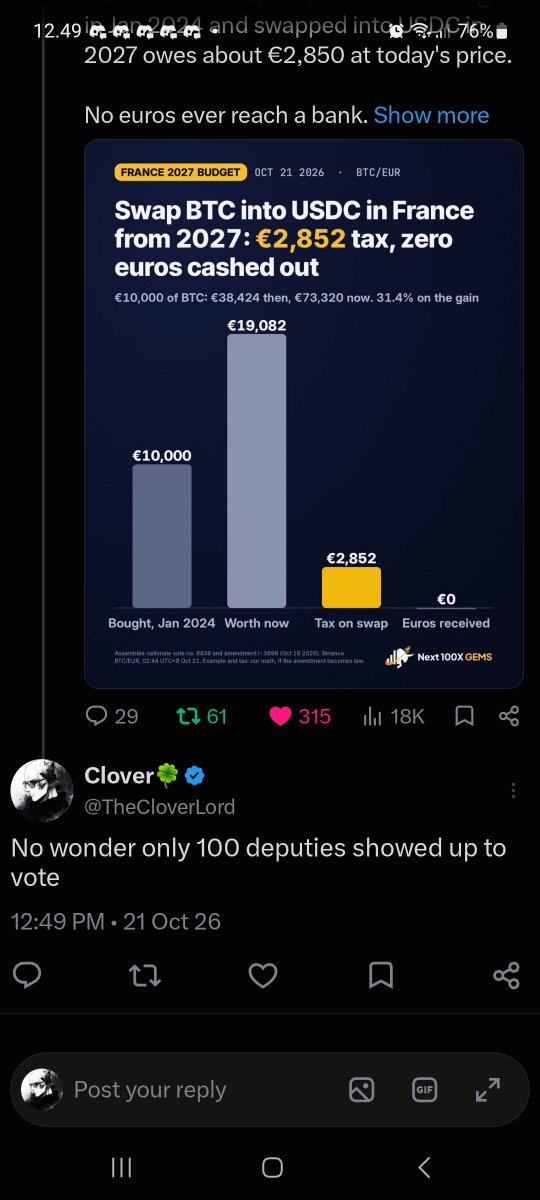The height and width of the screenshot is (1200, 540).
Task: Open Clover's profile avatar
Action: coord(42,790)
